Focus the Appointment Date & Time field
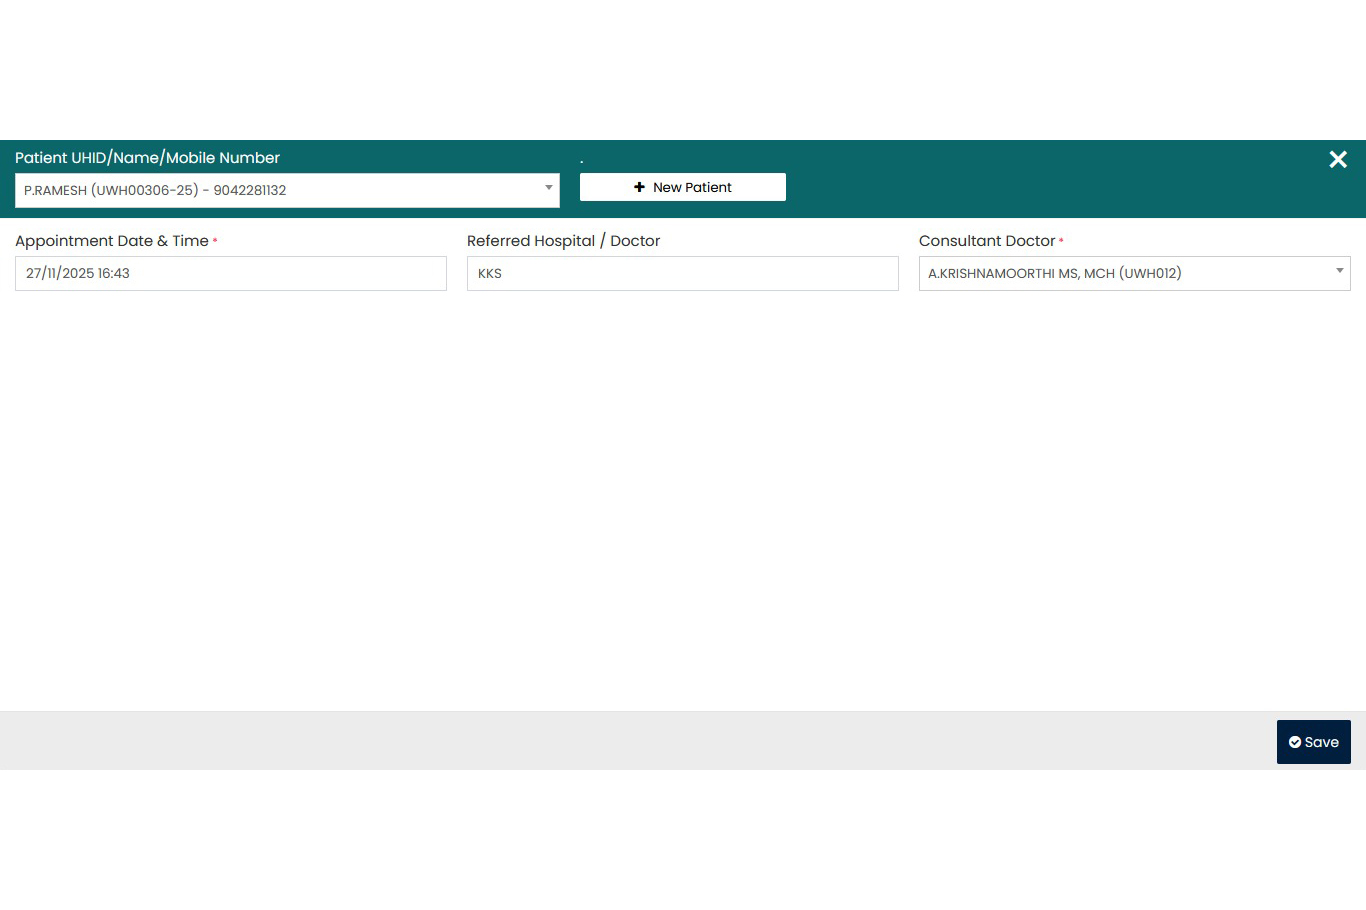This screenshot has width=1366, height=910. pos(230,273)
